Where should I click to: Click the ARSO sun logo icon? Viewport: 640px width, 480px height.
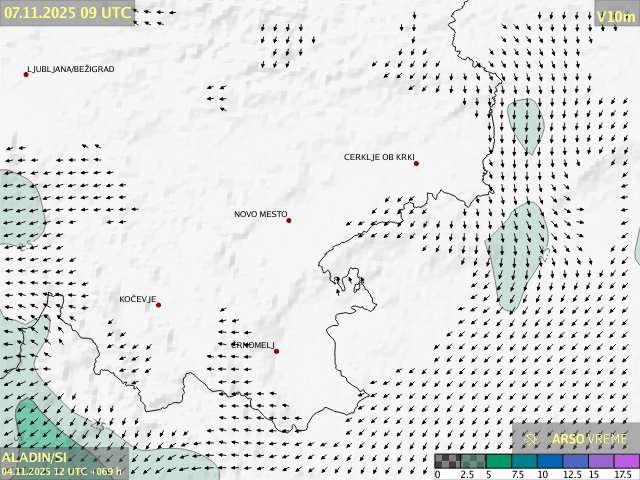point(531,438)
